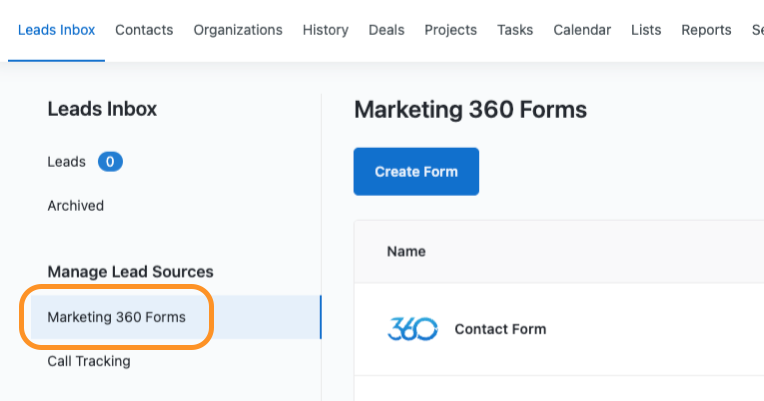The height and width of the screenshot is (401, 764).
Task: Select the Deals tab
Action: pos(386,30)
